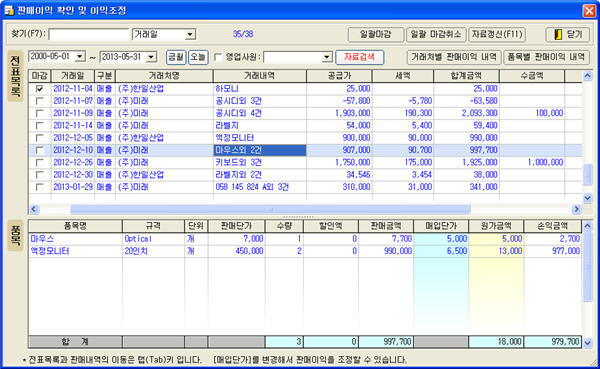
Task: Check the 마감 box for 2012-11-09 row
Action: (39, 113)
